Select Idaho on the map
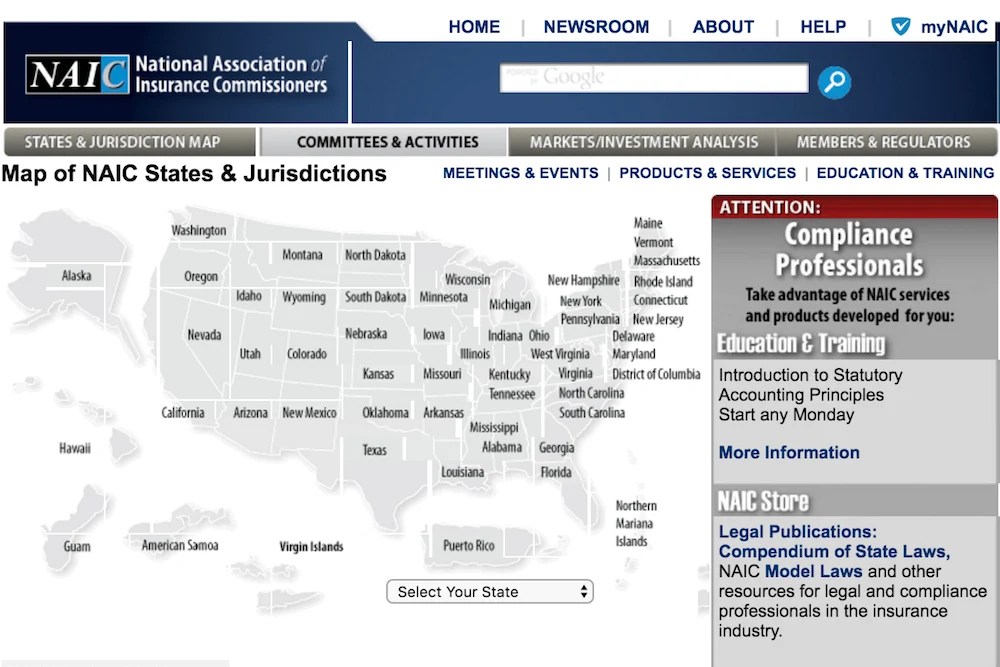 (249, 295)
